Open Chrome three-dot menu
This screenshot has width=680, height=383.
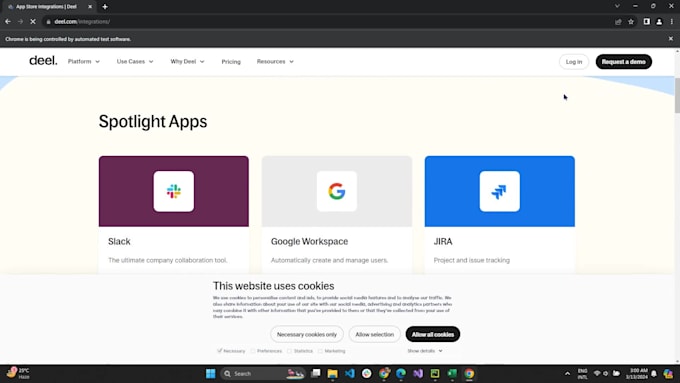pyautogui.click(x=672, y=21)
